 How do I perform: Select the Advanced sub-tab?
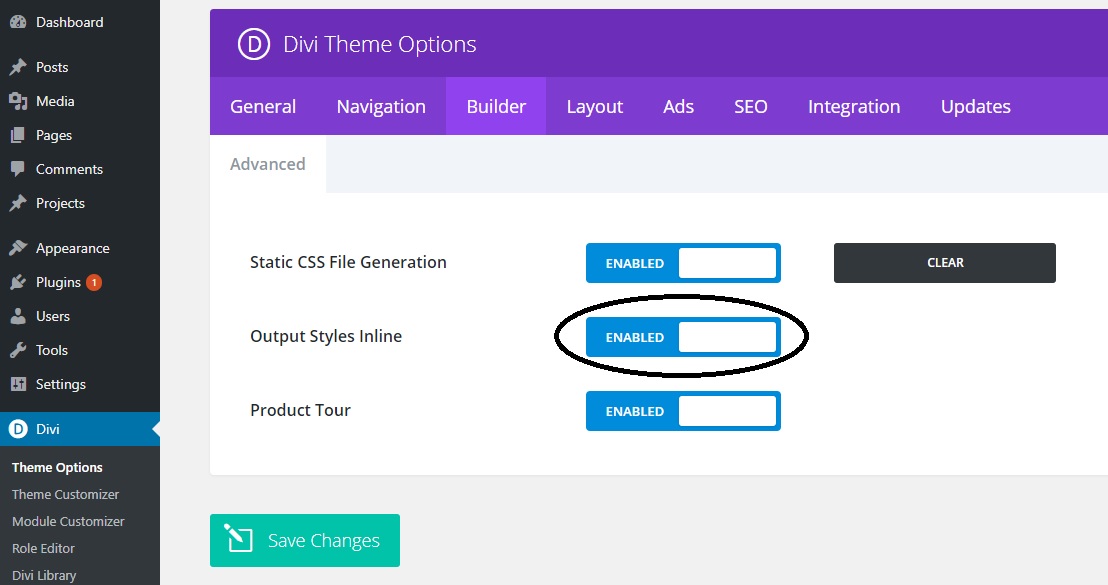(268, 164)
